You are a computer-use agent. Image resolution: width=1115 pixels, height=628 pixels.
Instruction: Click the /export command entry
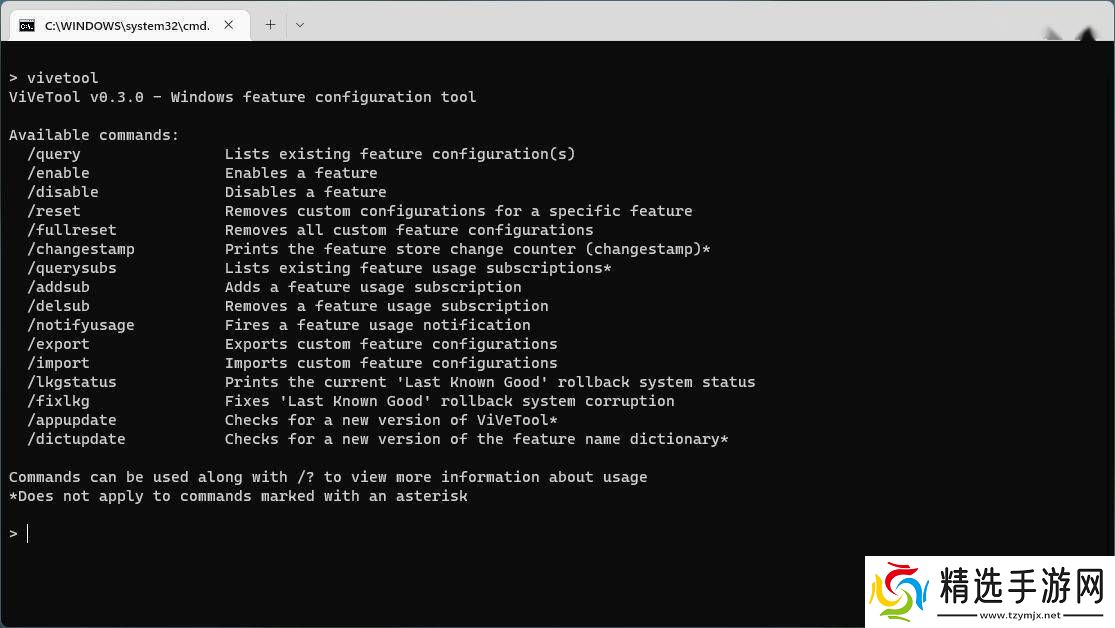pos(58,344)
